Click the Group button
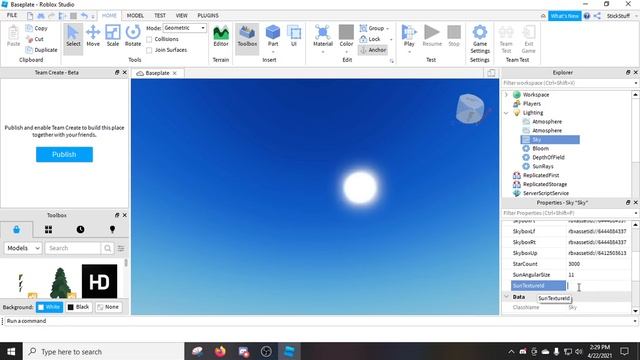The width and height of the screenshot is (640, 360). click(371, 28)
